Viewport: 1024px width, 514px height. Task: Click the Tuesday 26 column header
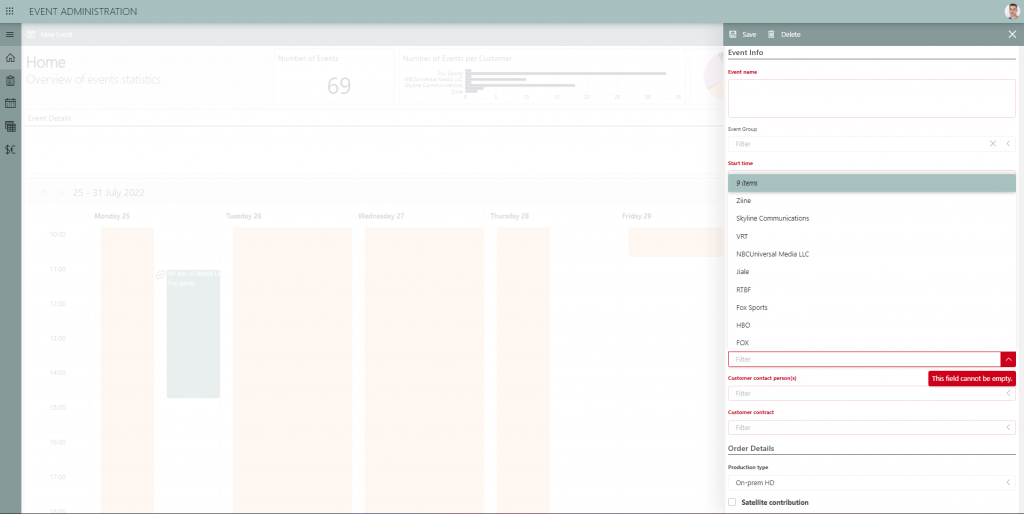point(244,216)
